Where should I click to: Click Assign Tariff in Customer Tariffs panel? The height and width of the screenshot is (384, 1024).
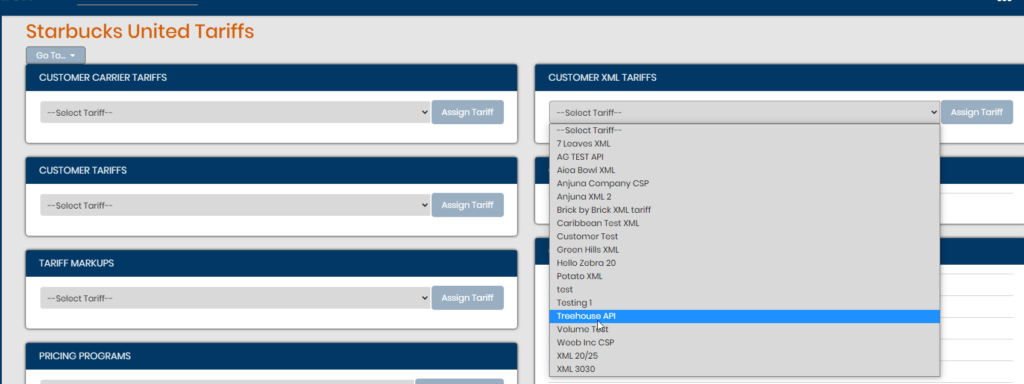[468, 205]
